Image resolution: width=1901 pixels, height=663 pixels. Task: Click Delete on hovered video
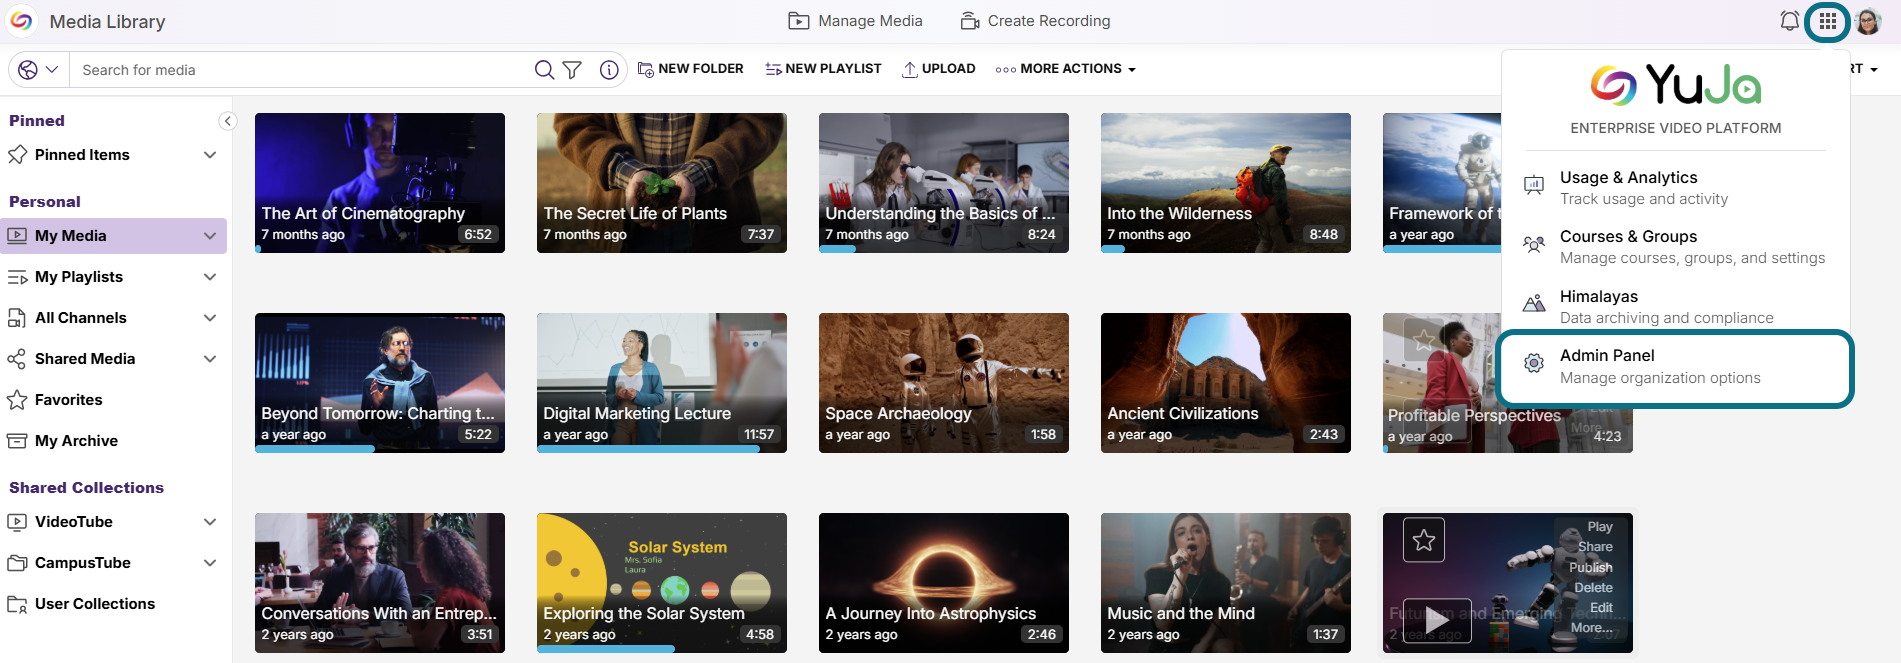pyautogui.click(x=1593, y=588)
